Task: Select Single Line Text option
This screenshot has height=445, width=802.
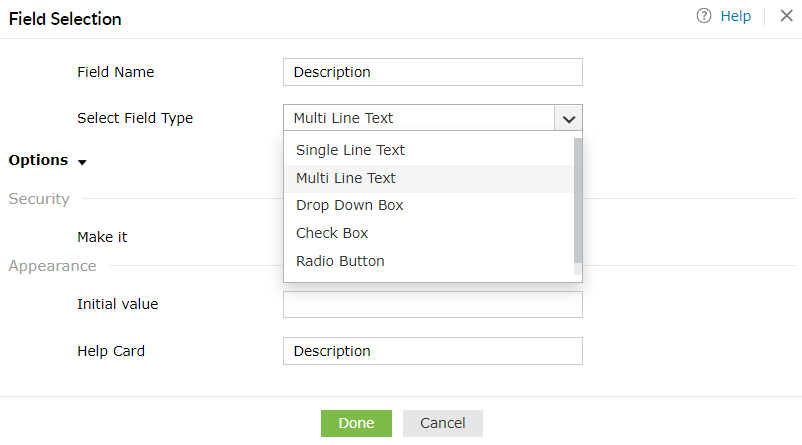Action: [350, 150]
